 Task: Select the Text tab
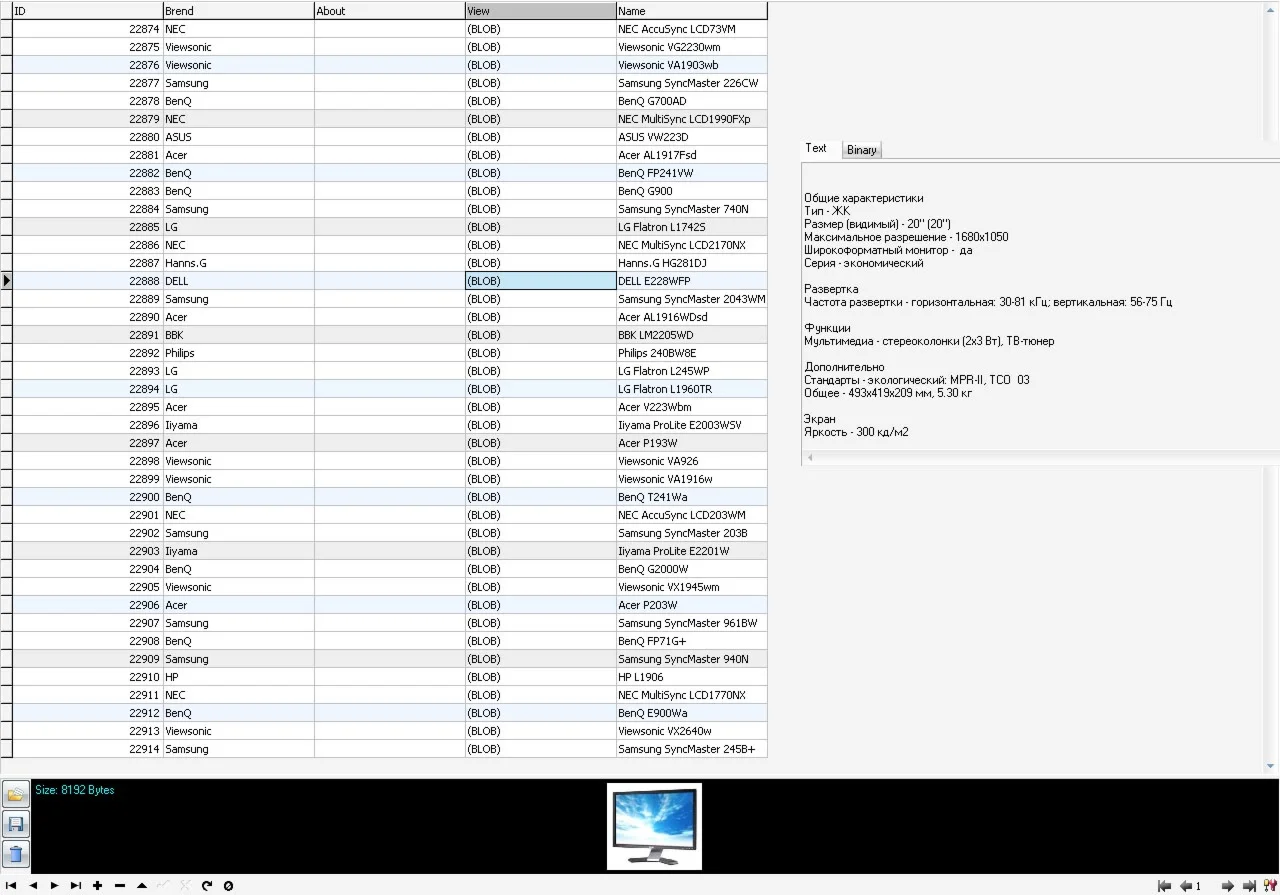pos(816,148)
